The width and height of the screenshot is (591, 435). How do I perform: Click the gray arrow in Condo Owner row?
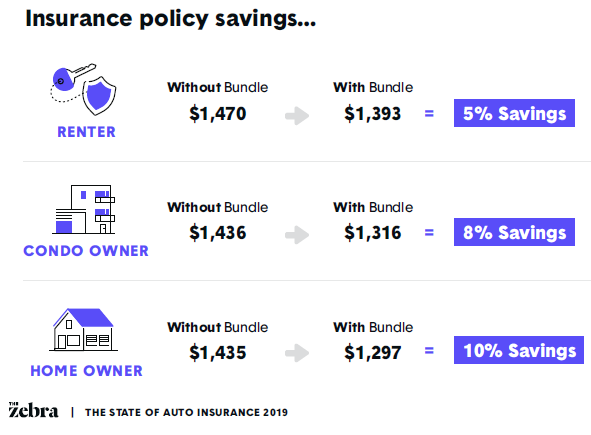[297, 235]
